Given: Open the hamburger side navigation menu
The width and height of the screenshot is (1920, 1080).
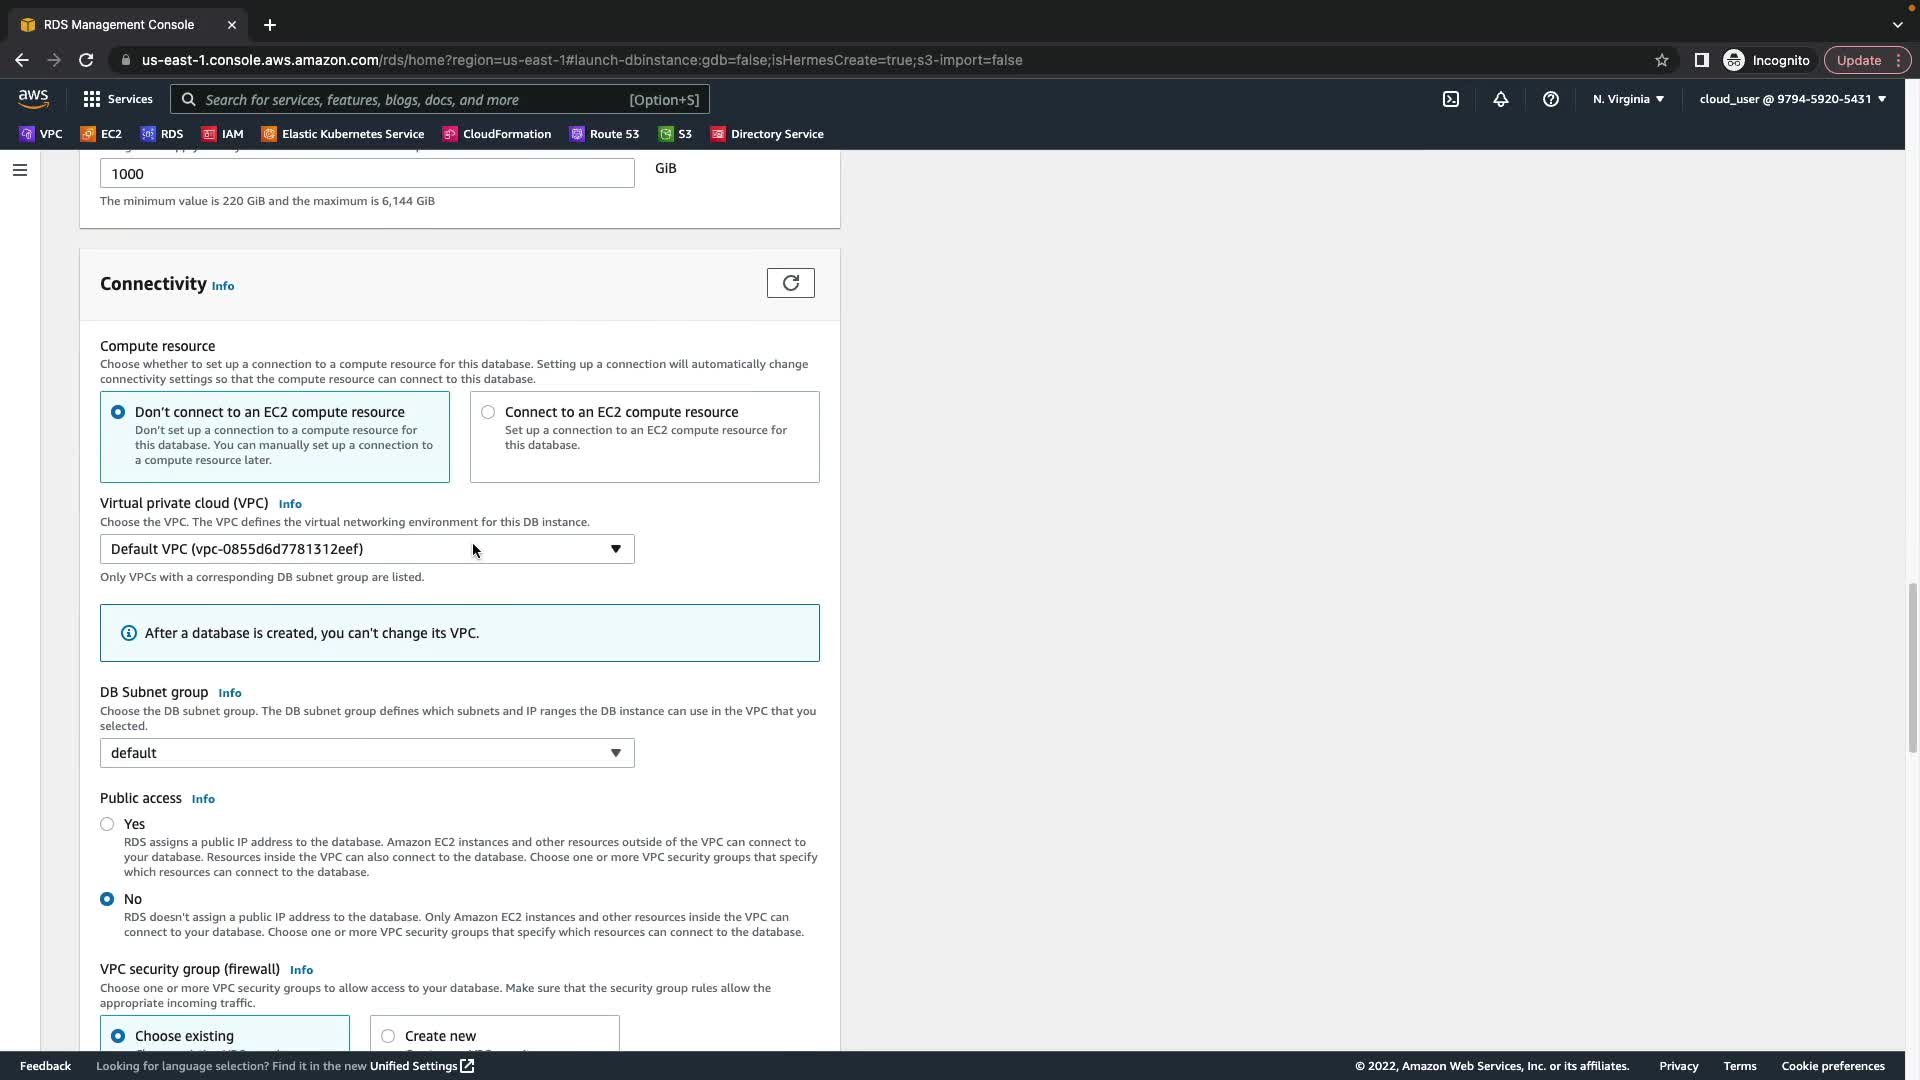Looking at the screenshot, I should 19,170.
